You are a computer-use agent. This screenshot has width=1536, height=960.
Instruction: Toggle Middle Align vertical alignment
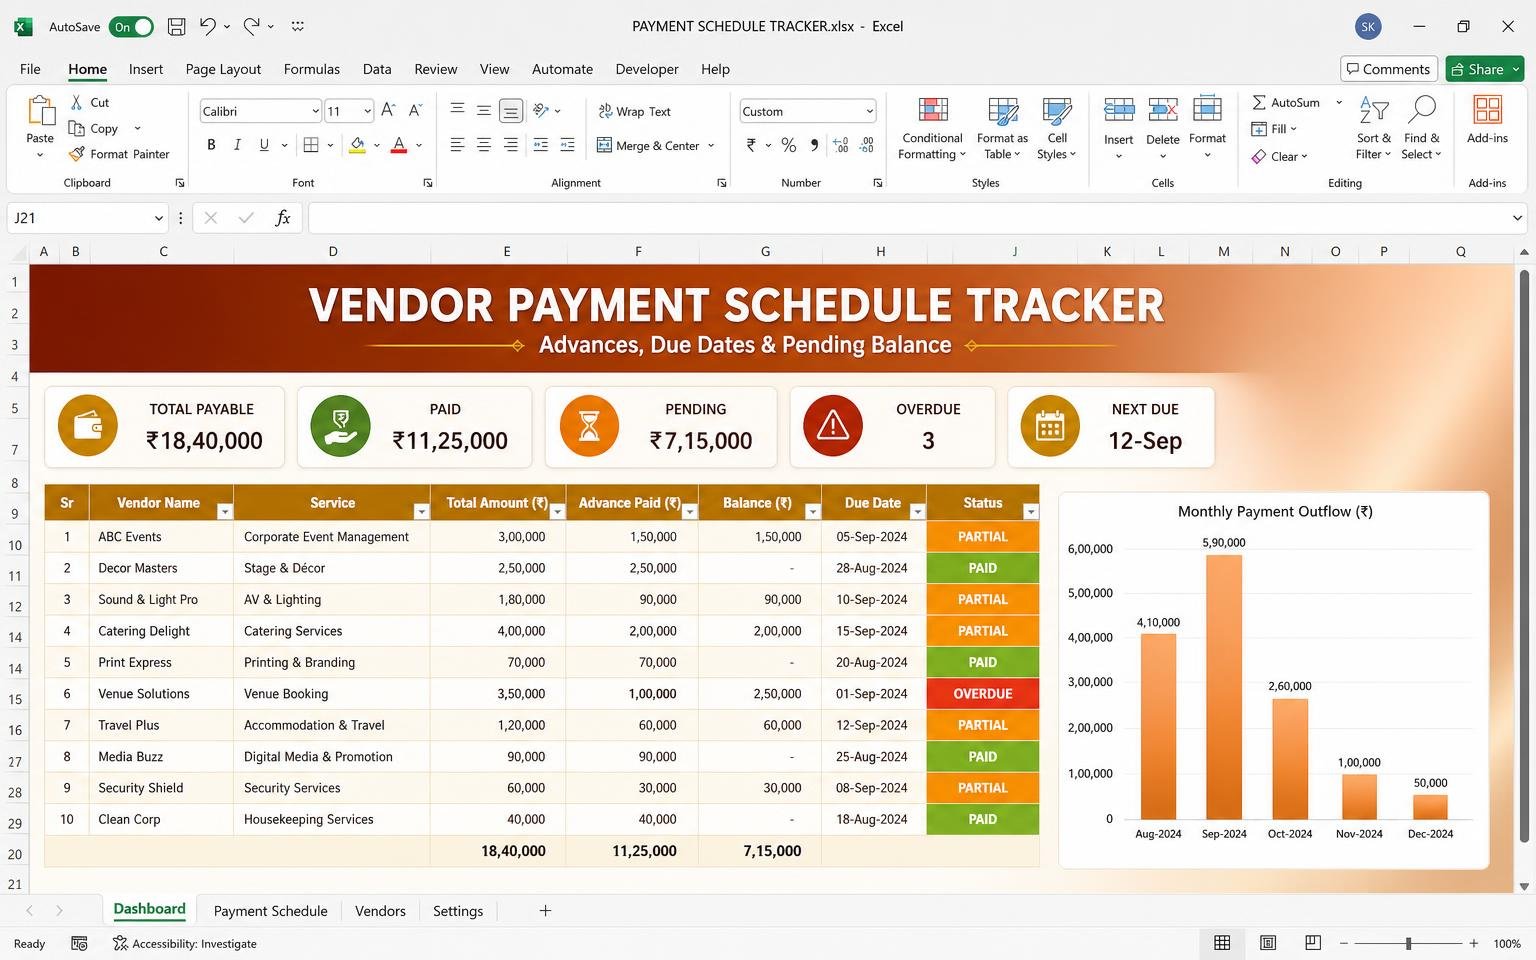[484, 110]
